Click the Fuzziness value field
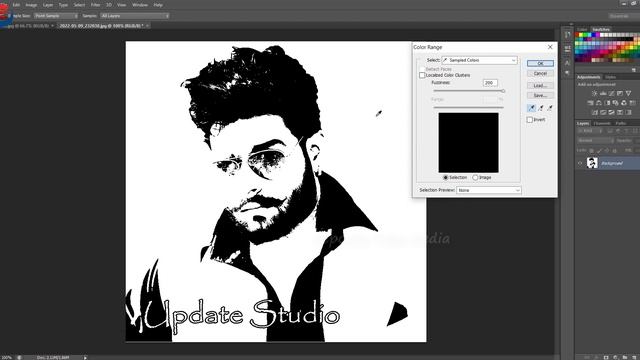Viewport: 640px width, 360px height. pyautogui.click(x=490, y=82)
